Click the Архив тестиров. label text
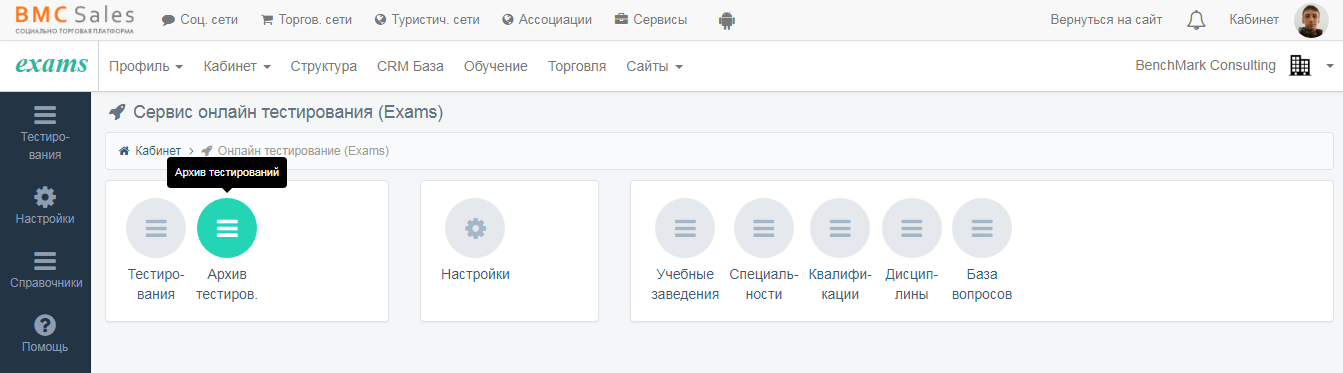Screen dimensions: 1343x373 click(227, 284)
